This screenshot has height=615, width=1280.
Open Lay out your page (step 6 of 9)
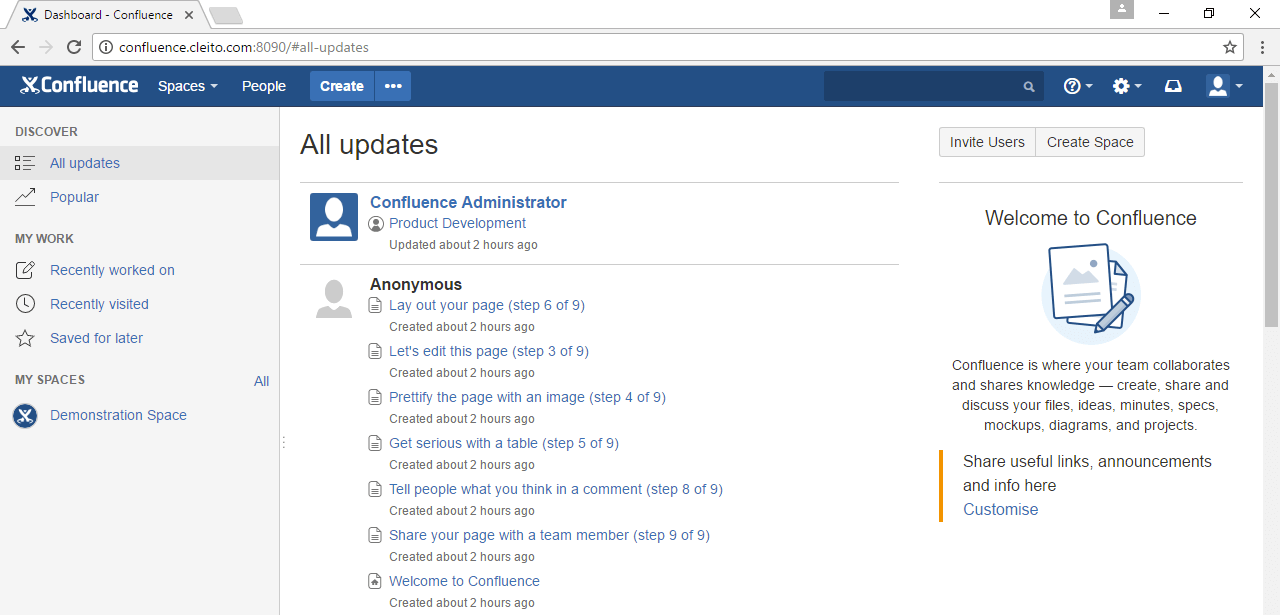click(487, 305)
